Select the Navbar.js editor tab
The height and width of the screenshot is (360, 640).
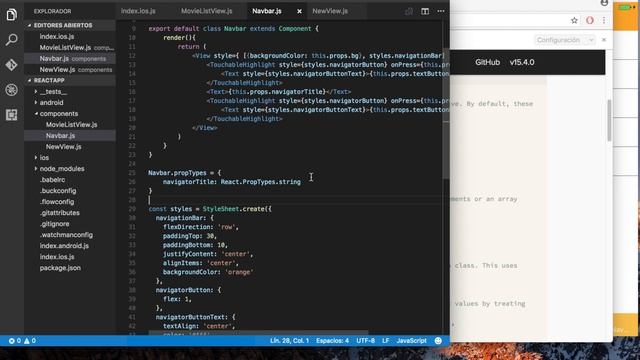(x=267, y=11)
